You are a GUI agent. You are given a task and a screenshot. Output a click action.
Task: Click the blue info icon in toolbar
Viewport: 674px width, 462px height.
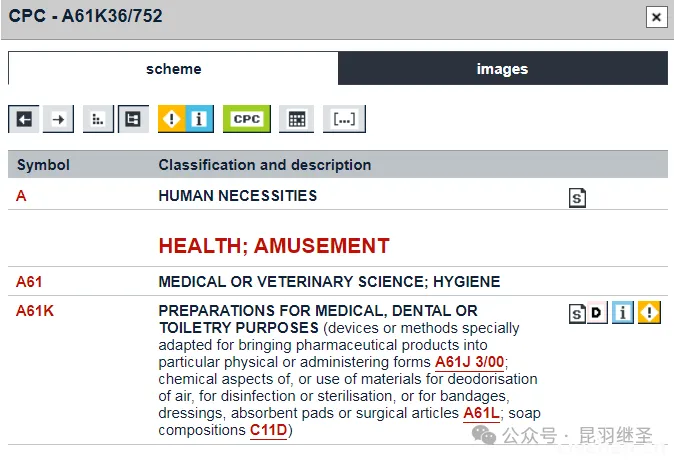[x=199, y=119]
